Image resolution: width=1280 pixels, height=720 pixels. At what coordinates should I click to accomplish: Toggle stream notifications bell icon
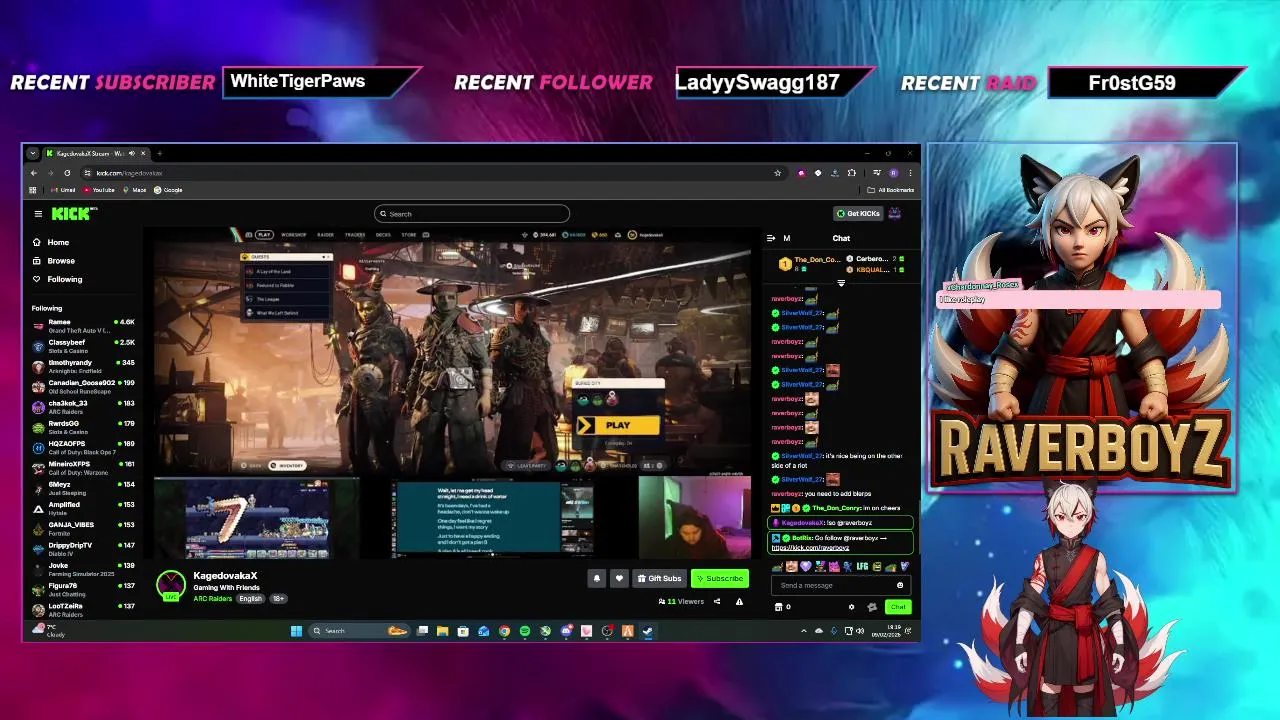(597, 578)
